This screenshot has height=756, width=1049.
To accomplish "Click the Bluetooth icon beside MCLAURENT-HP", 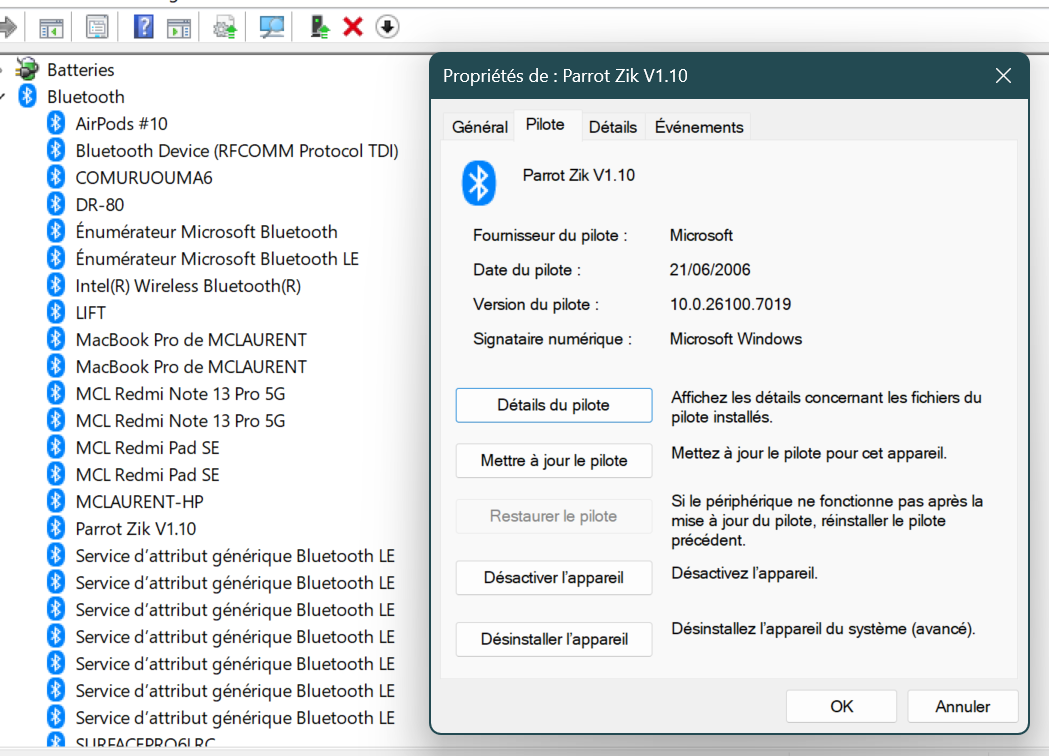I will pyautogui.click(x=56, y=501).
